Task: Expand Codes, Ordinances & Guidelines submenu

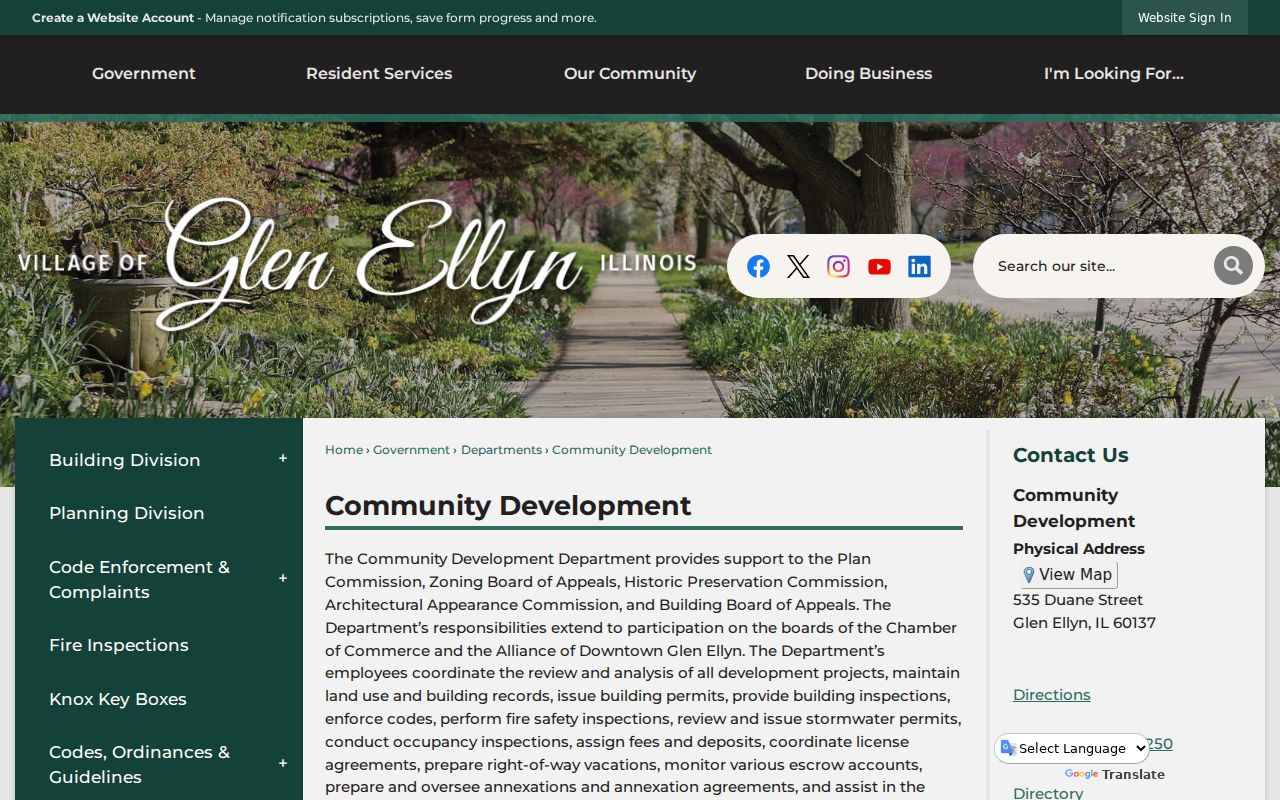Action: [x=283, y=764]
